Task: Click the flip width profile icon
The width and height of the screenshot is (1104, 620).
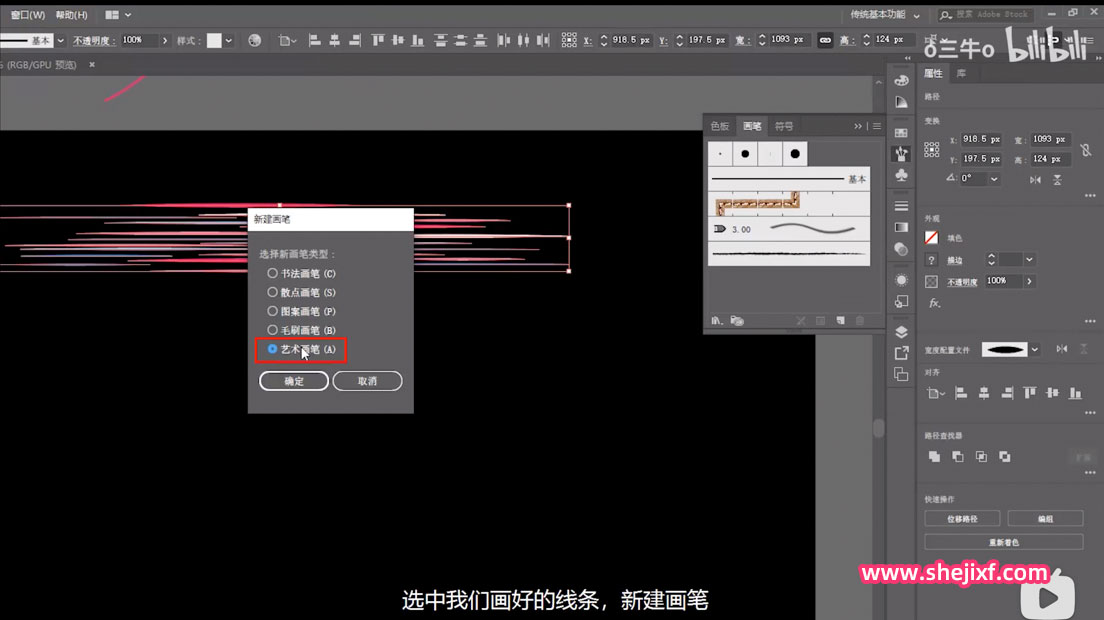Action: tap(1062, 349)
